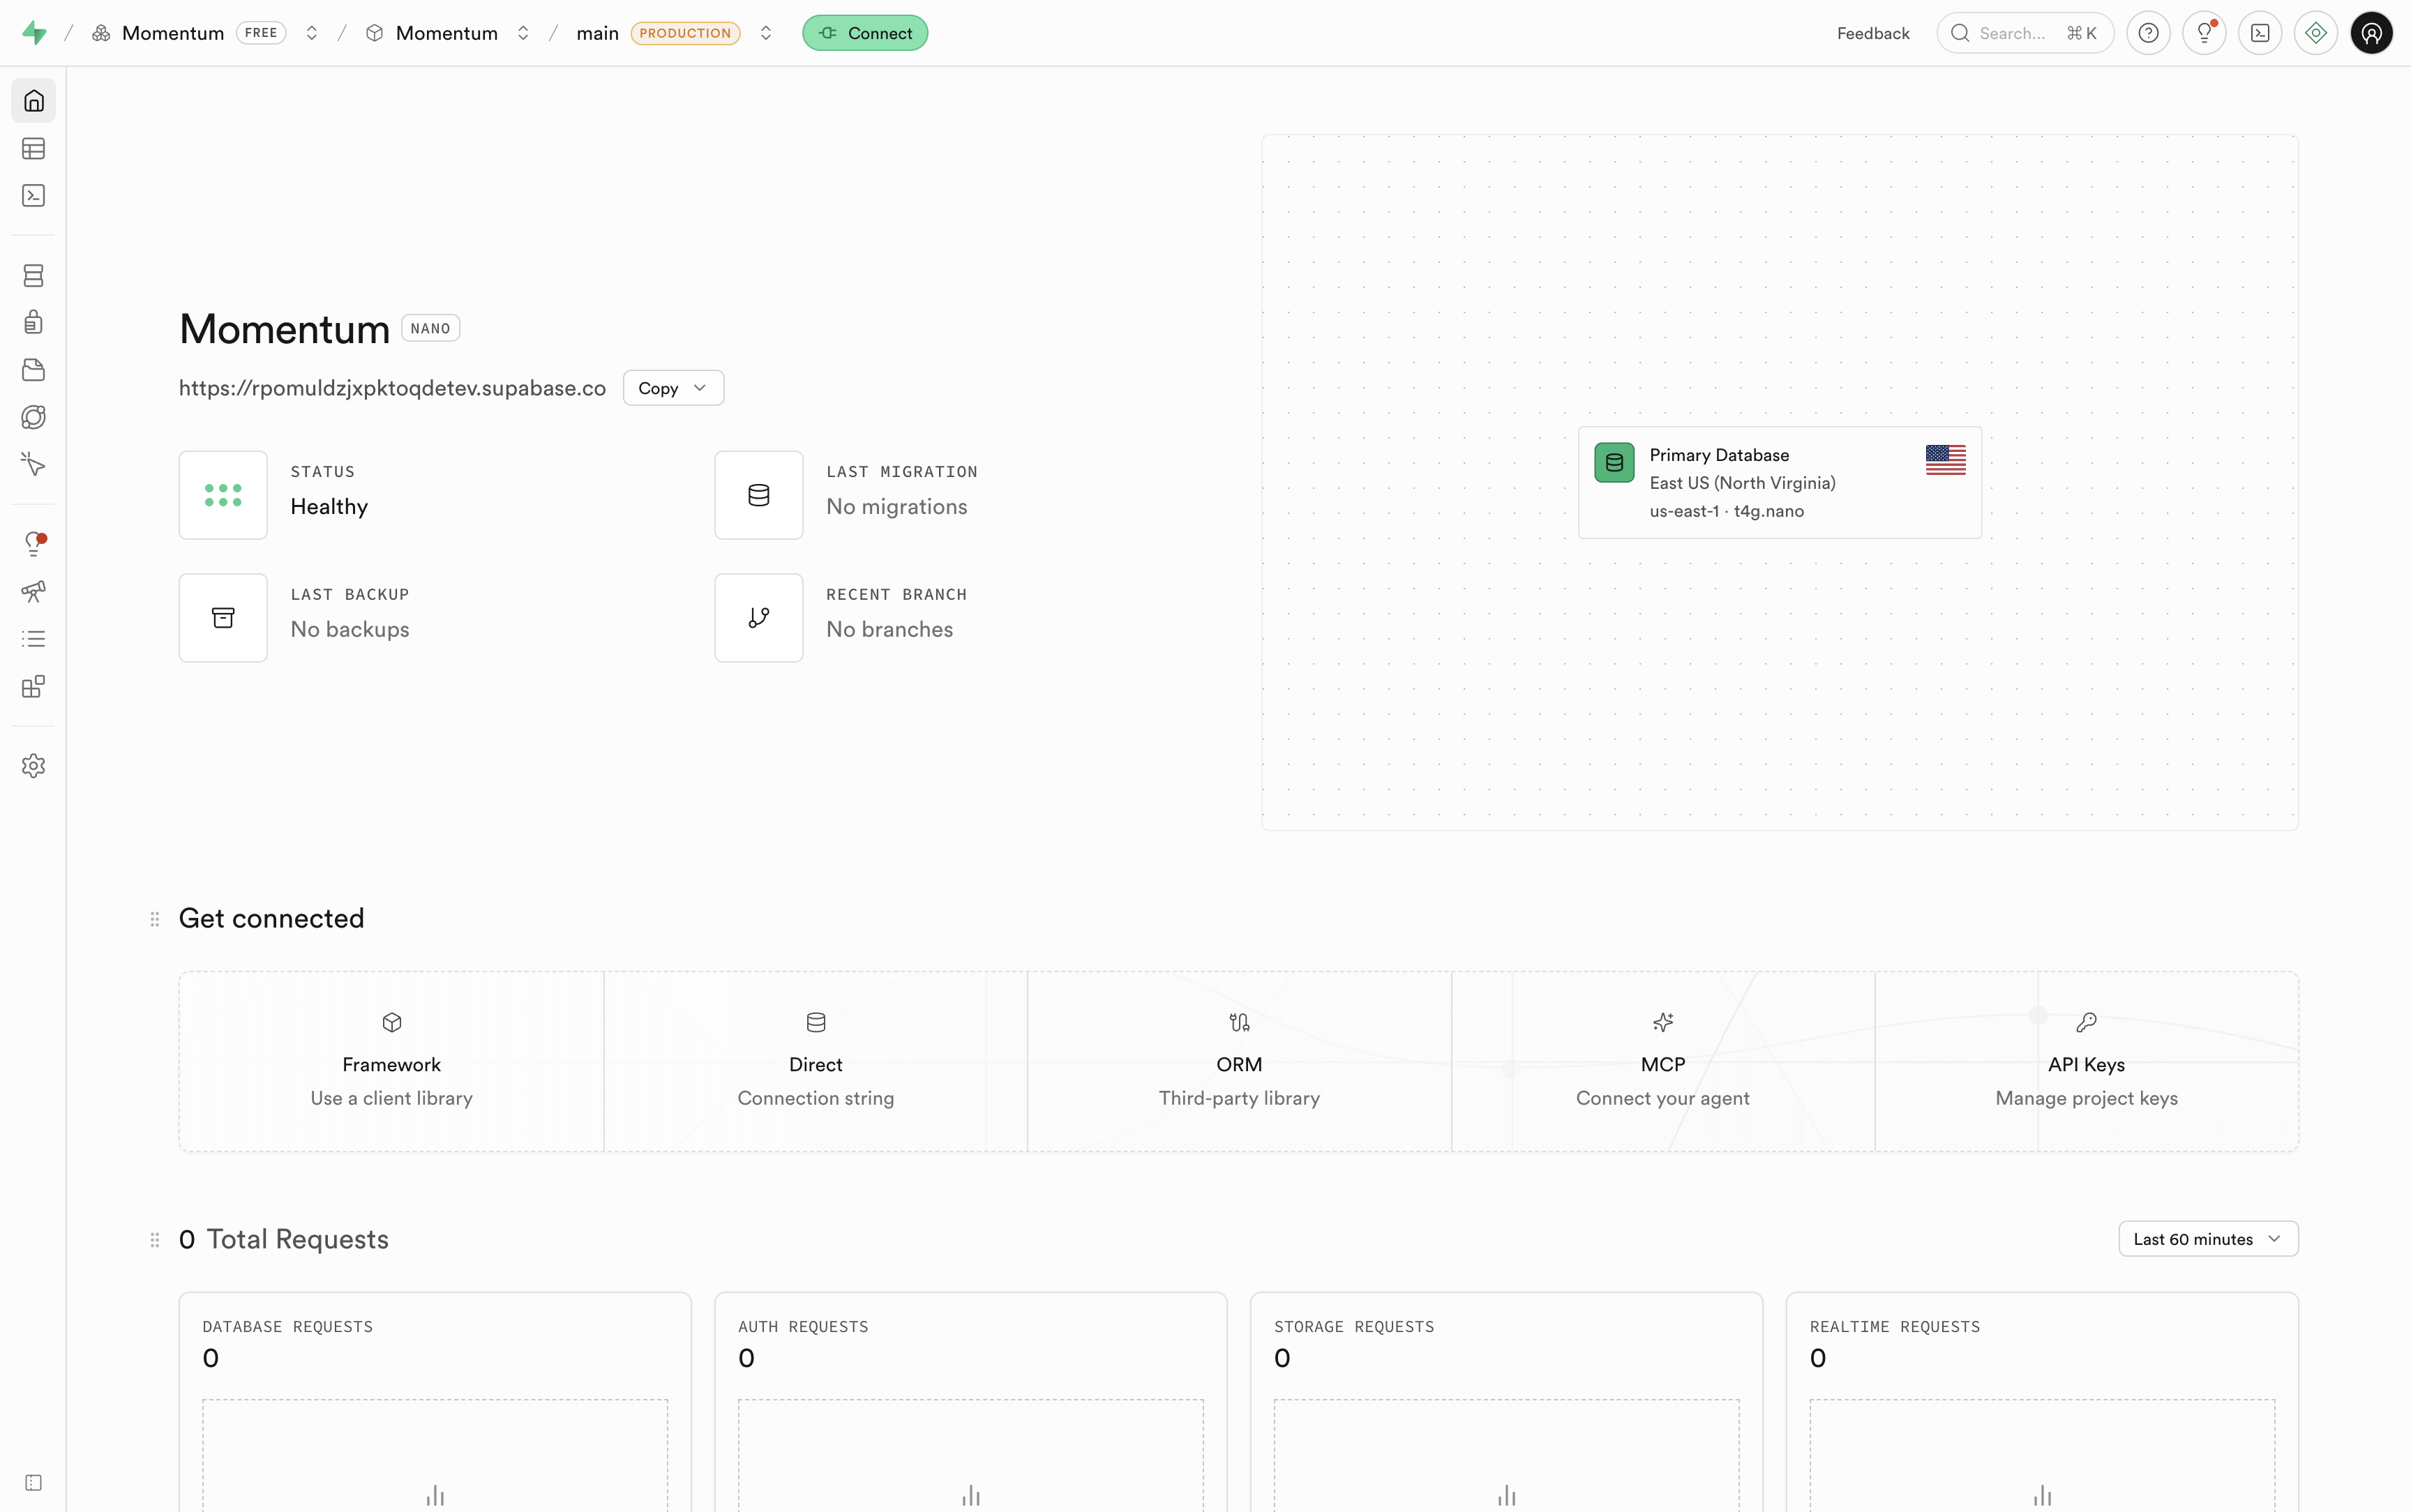Open the Copy URL dropdown
The height and width of the screenshot is (1512, 2411).
[x=673, y=388]
